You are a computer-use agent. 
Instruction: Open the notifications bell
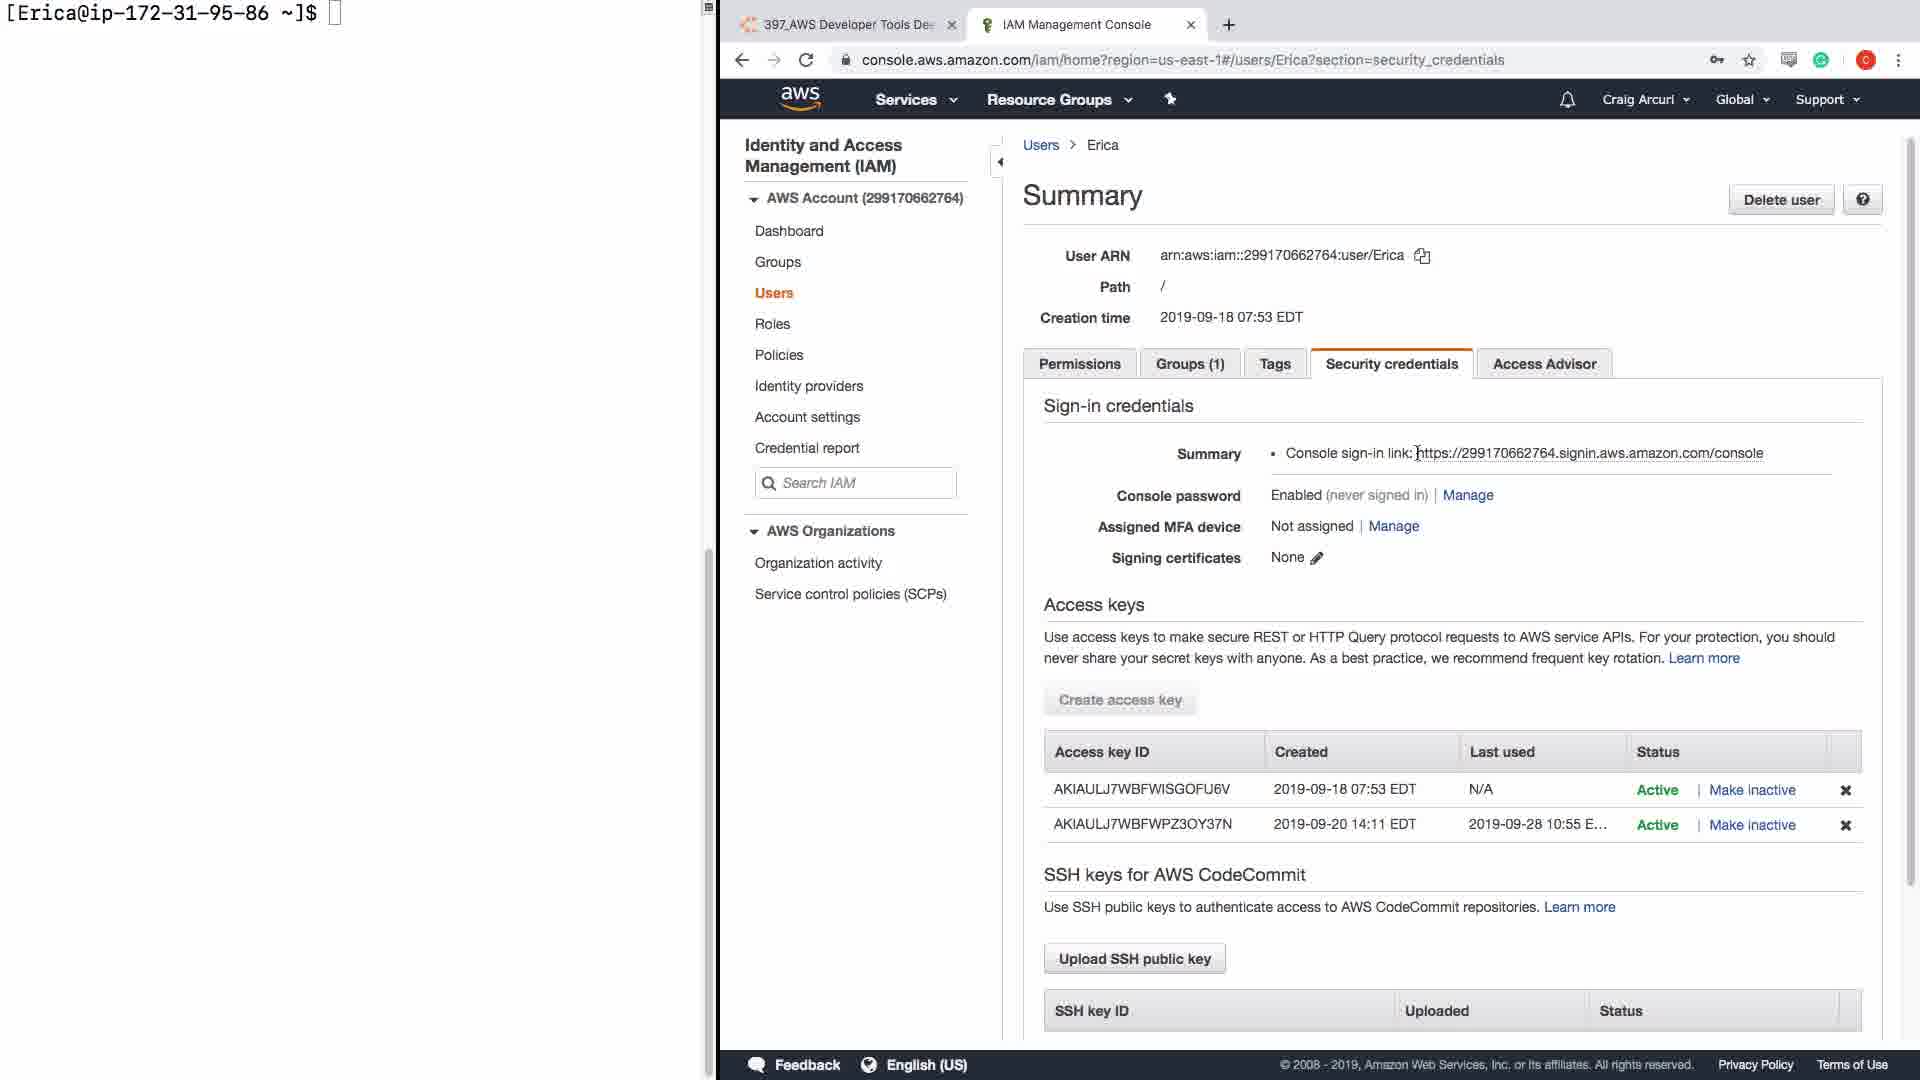[1567, 100]
